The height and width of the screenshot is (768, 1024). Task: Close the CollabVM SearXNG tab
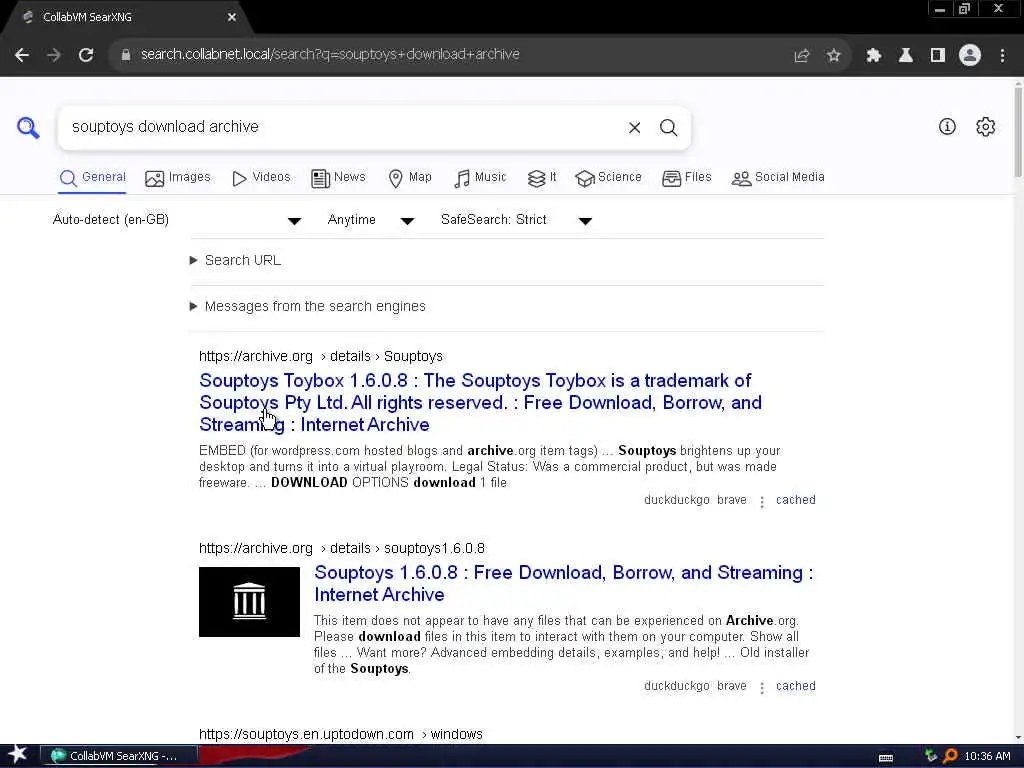tap(232, 18)
